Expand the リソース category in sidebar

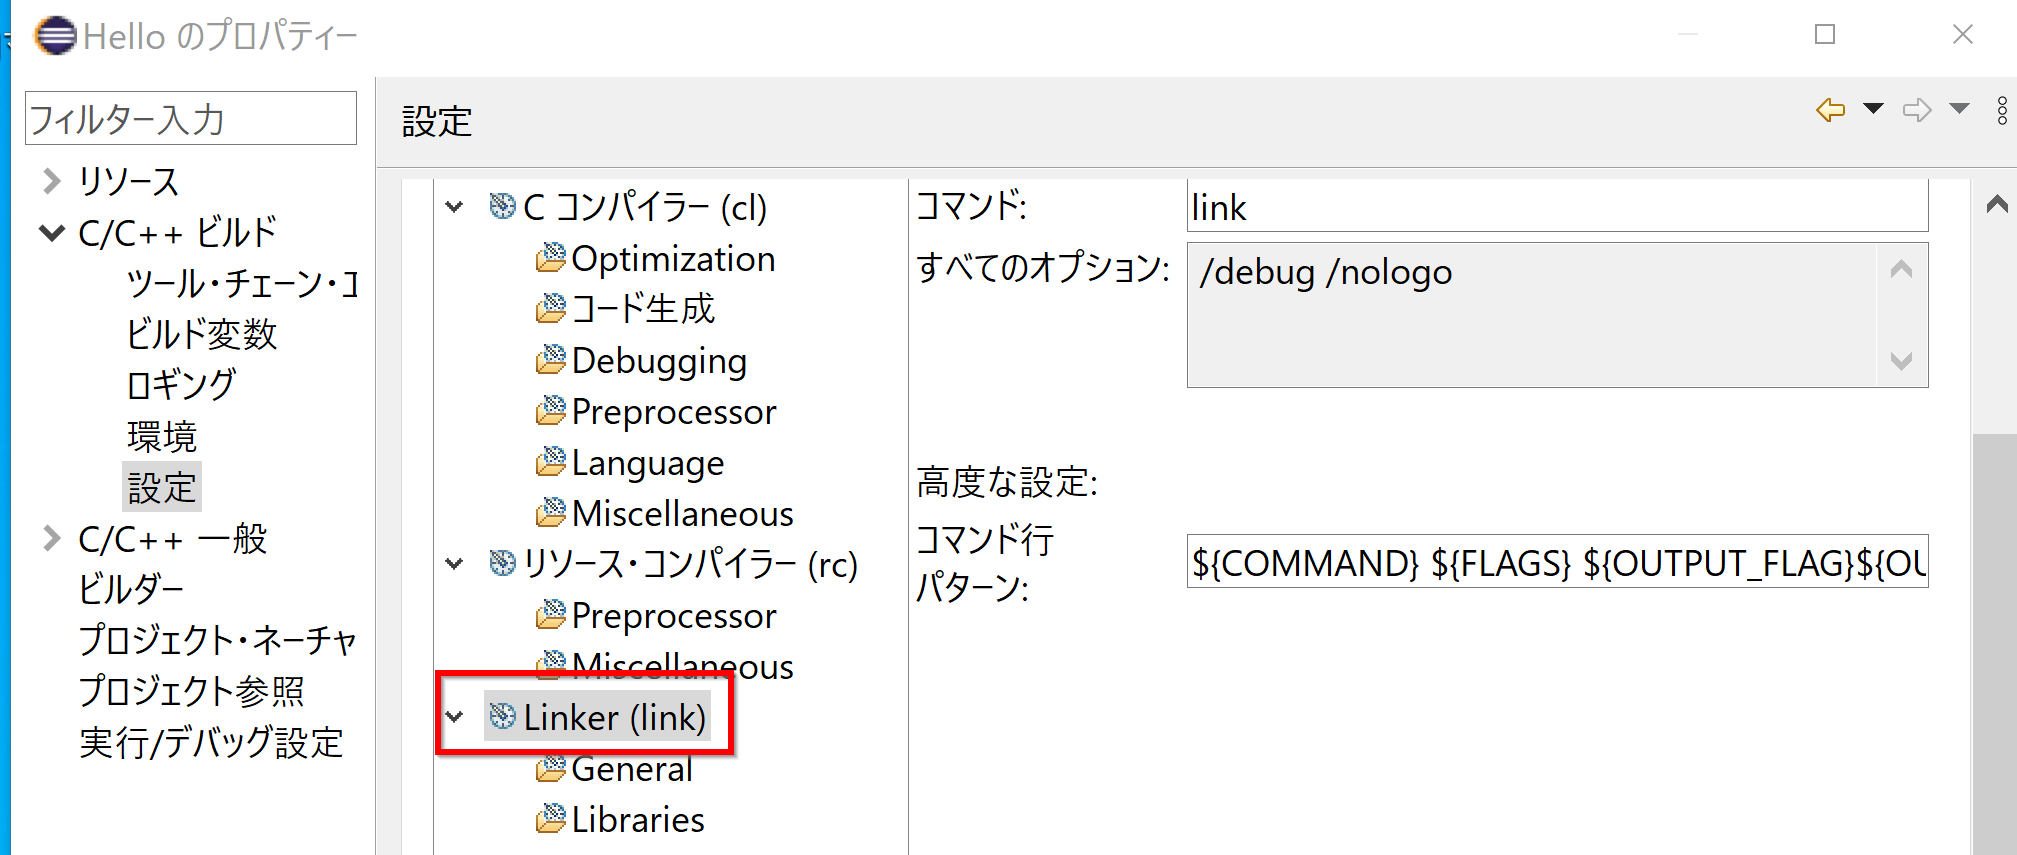tap(52, 181)
